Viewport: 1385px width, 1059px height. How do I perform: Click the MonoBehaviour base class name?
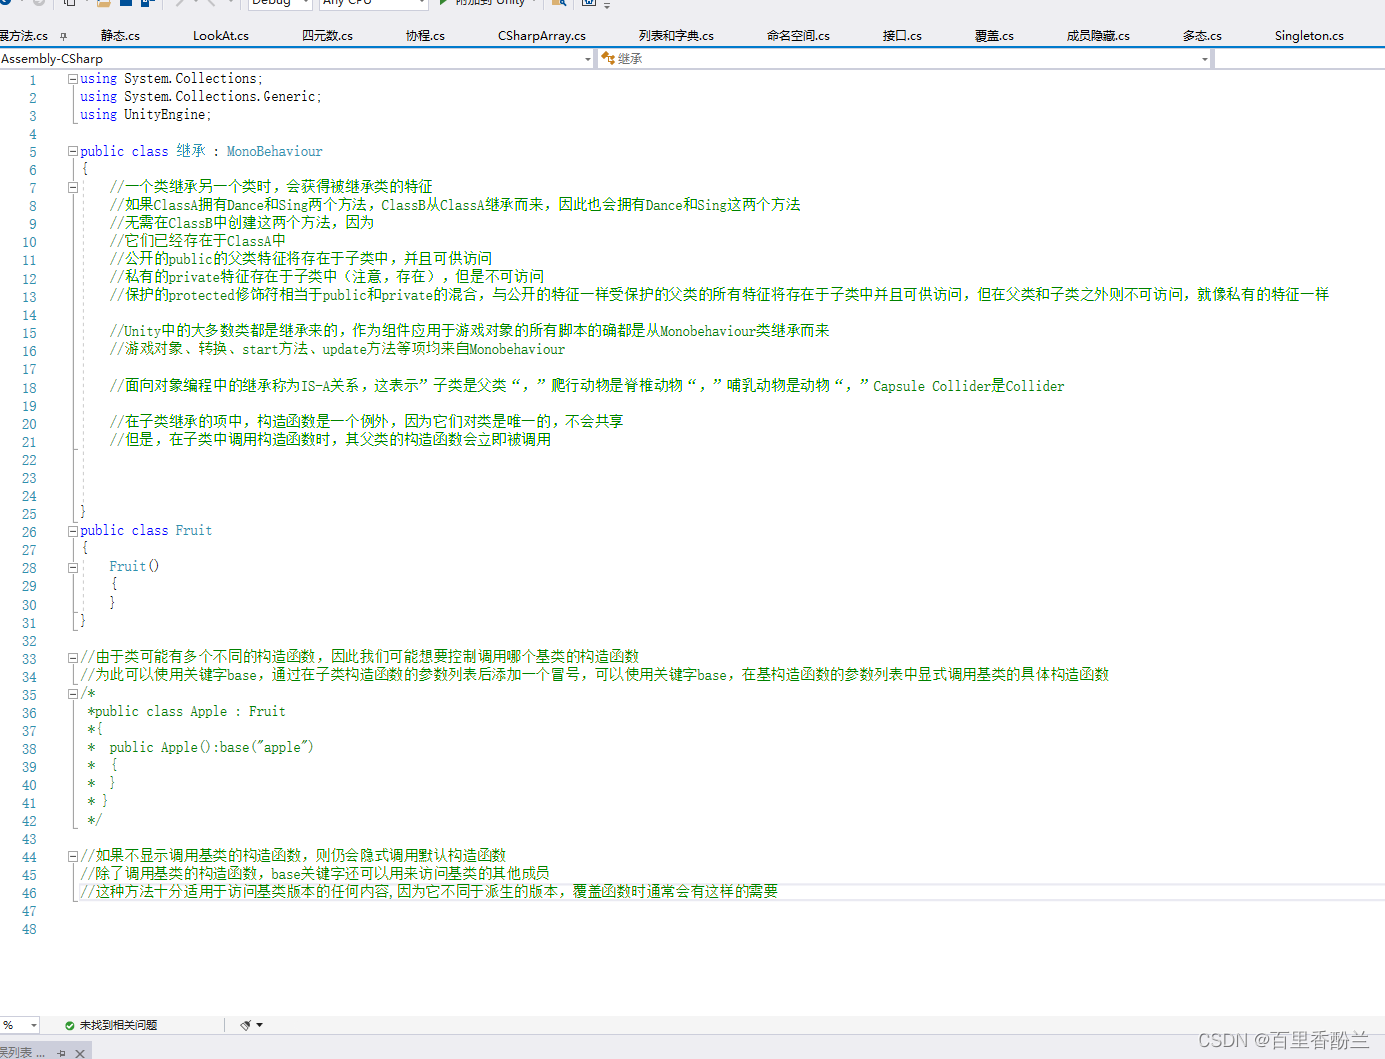[x=275, y=152]
